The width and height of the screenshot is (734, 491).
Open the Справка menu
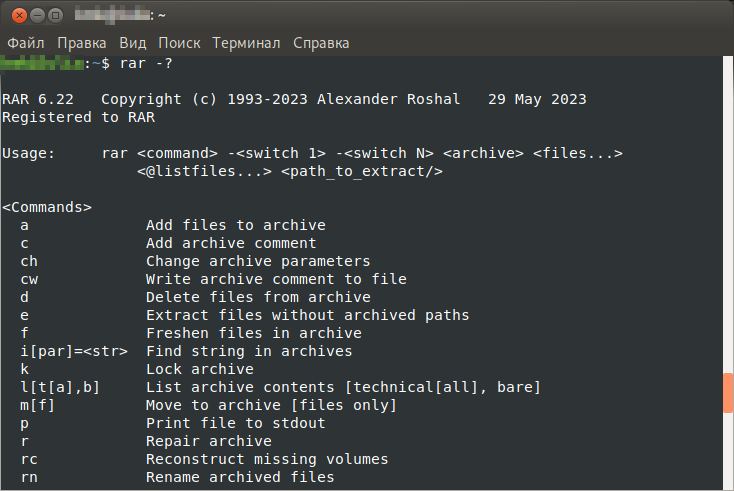(x=321, y=43)
